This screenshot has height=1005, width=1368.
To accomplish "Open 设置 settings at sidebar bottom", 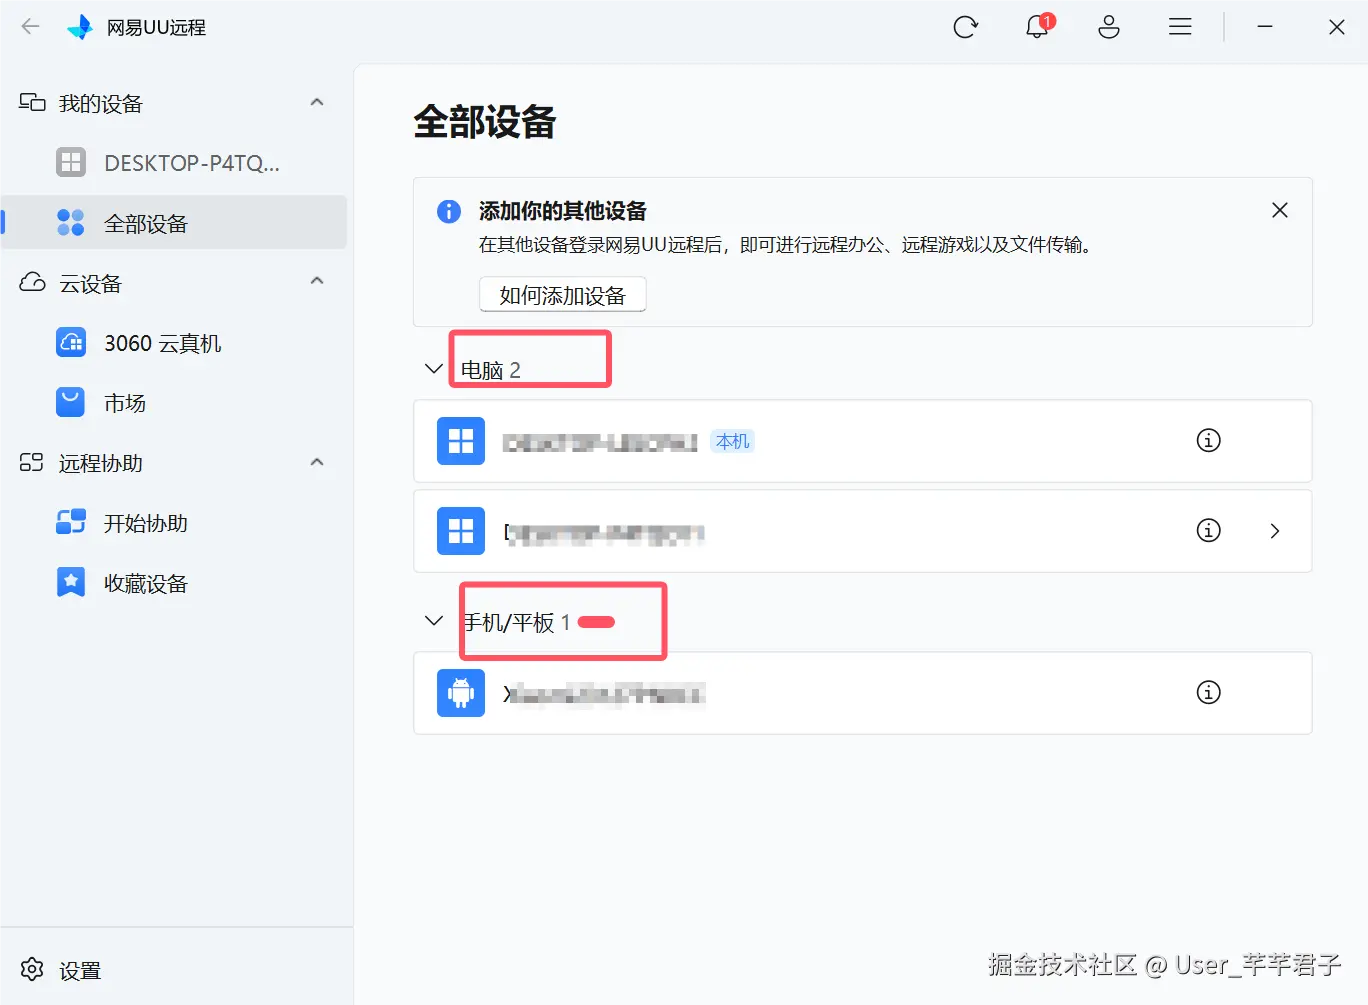I will point(80,970).
